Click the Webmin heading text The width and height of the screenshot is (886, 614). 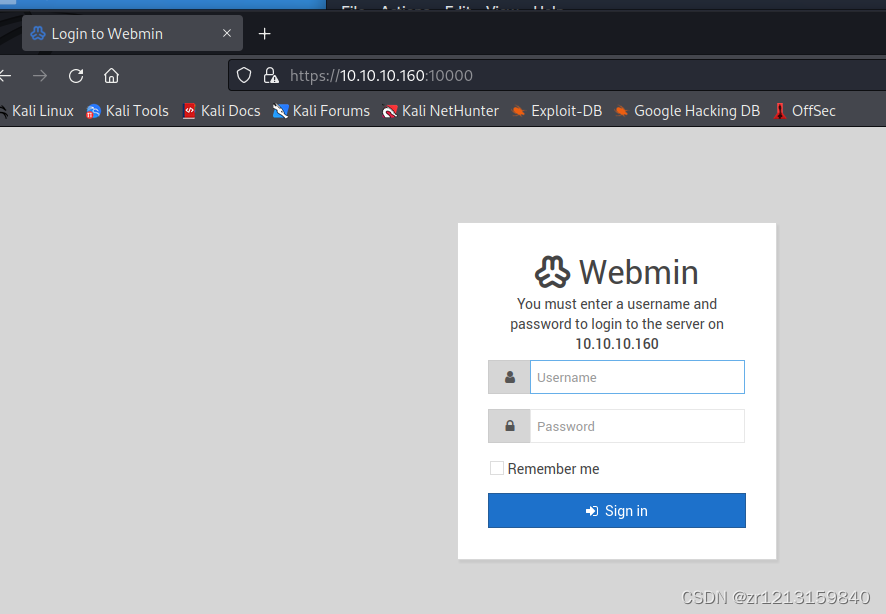tap(639, 272)
